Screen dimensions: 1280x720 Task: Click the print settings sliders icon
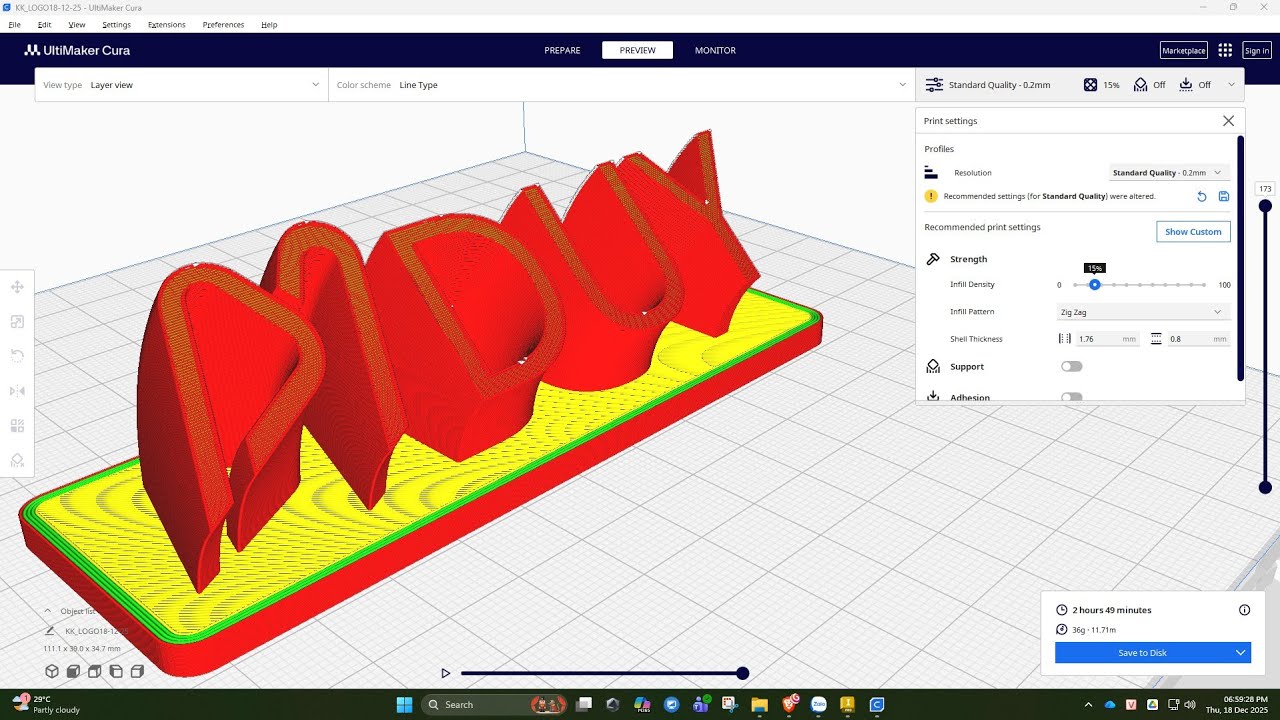coord(934,85)
